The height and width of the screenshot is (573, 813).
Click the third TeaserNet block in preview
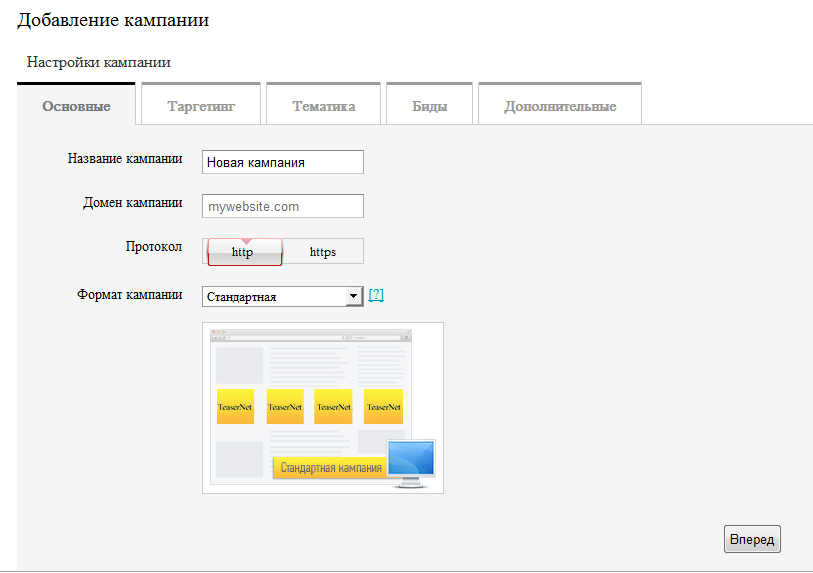coord(333,406)
